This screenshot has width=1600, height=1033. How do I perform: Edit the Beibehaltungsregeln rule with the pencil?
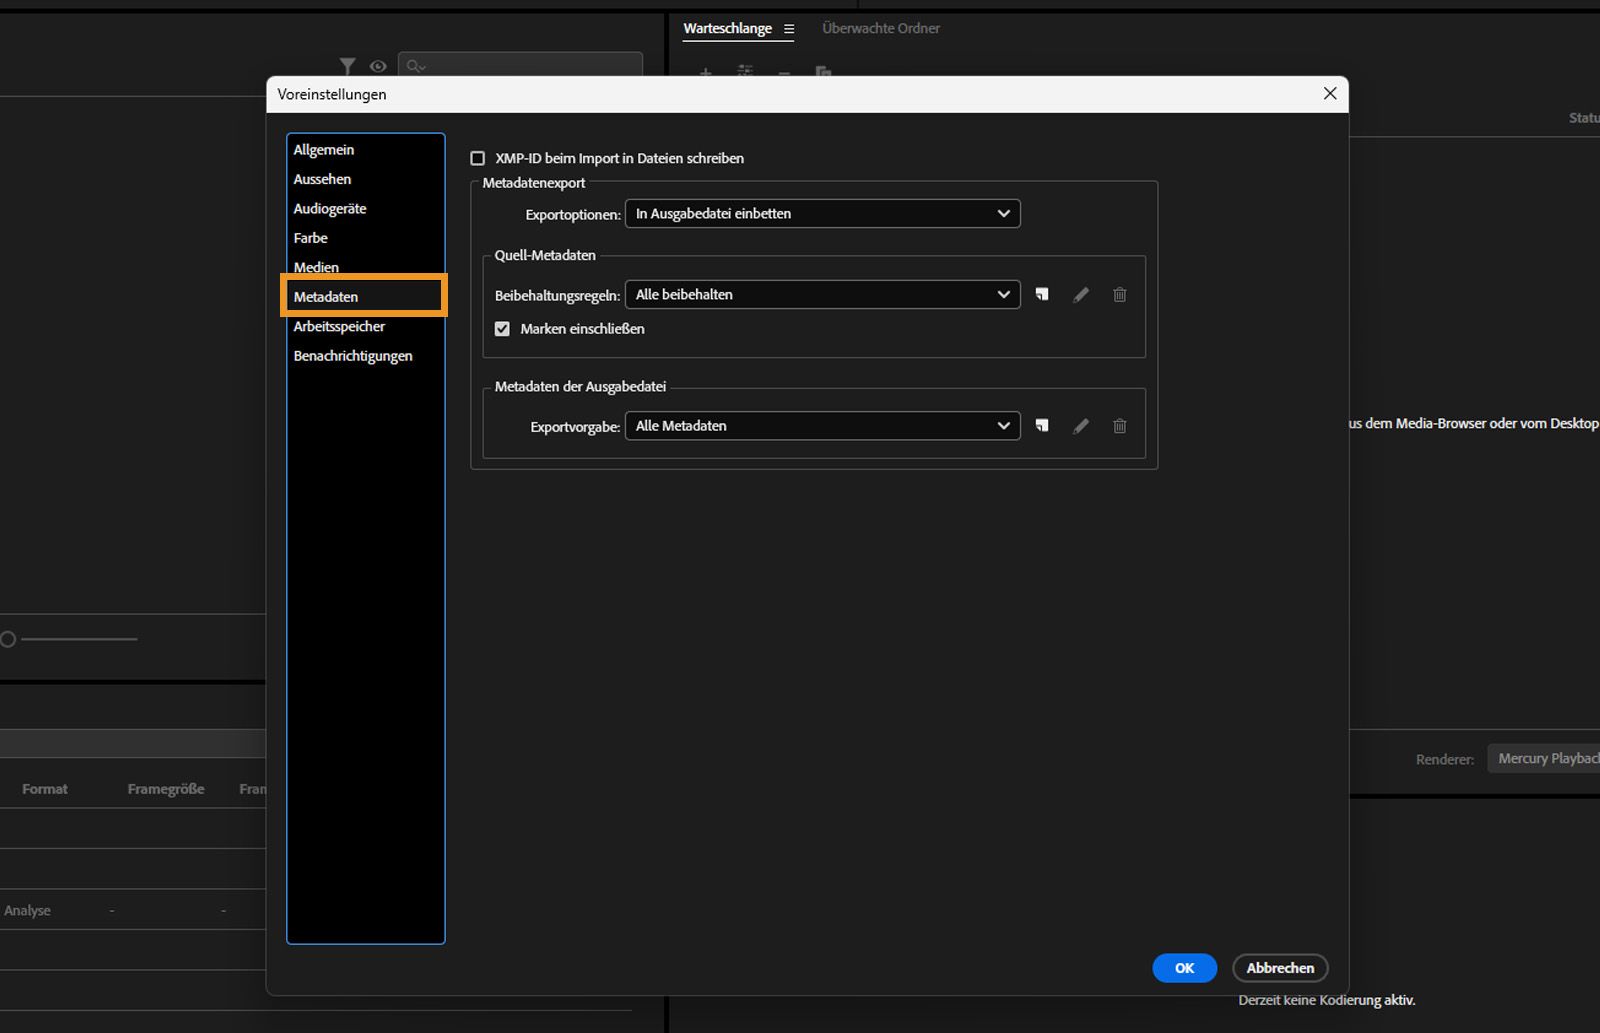coord(1081,295)
